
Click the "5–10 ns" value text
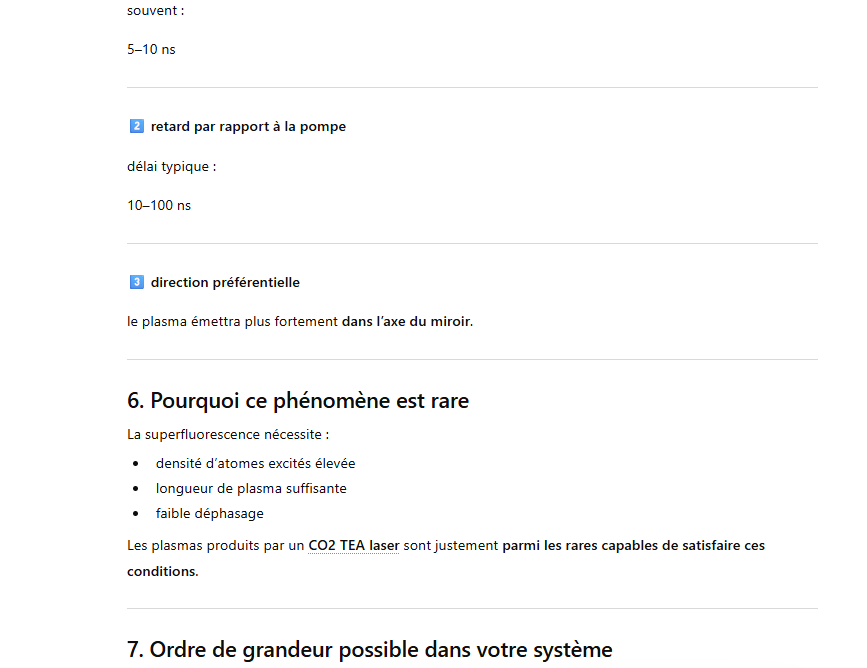[x=151, y=49]
